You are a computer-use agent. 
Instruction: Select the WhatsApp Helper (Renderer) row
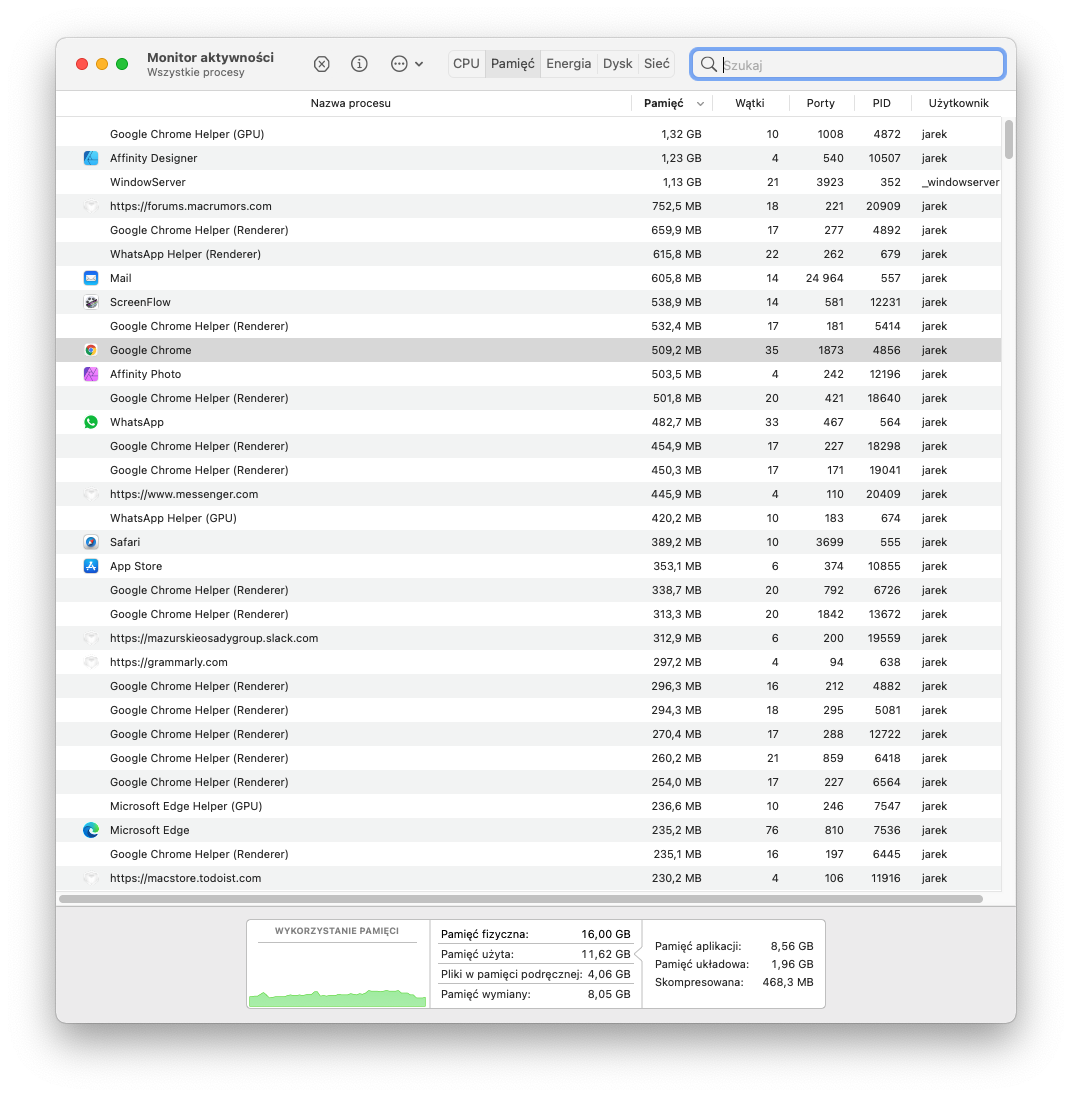tap(528, 255)
